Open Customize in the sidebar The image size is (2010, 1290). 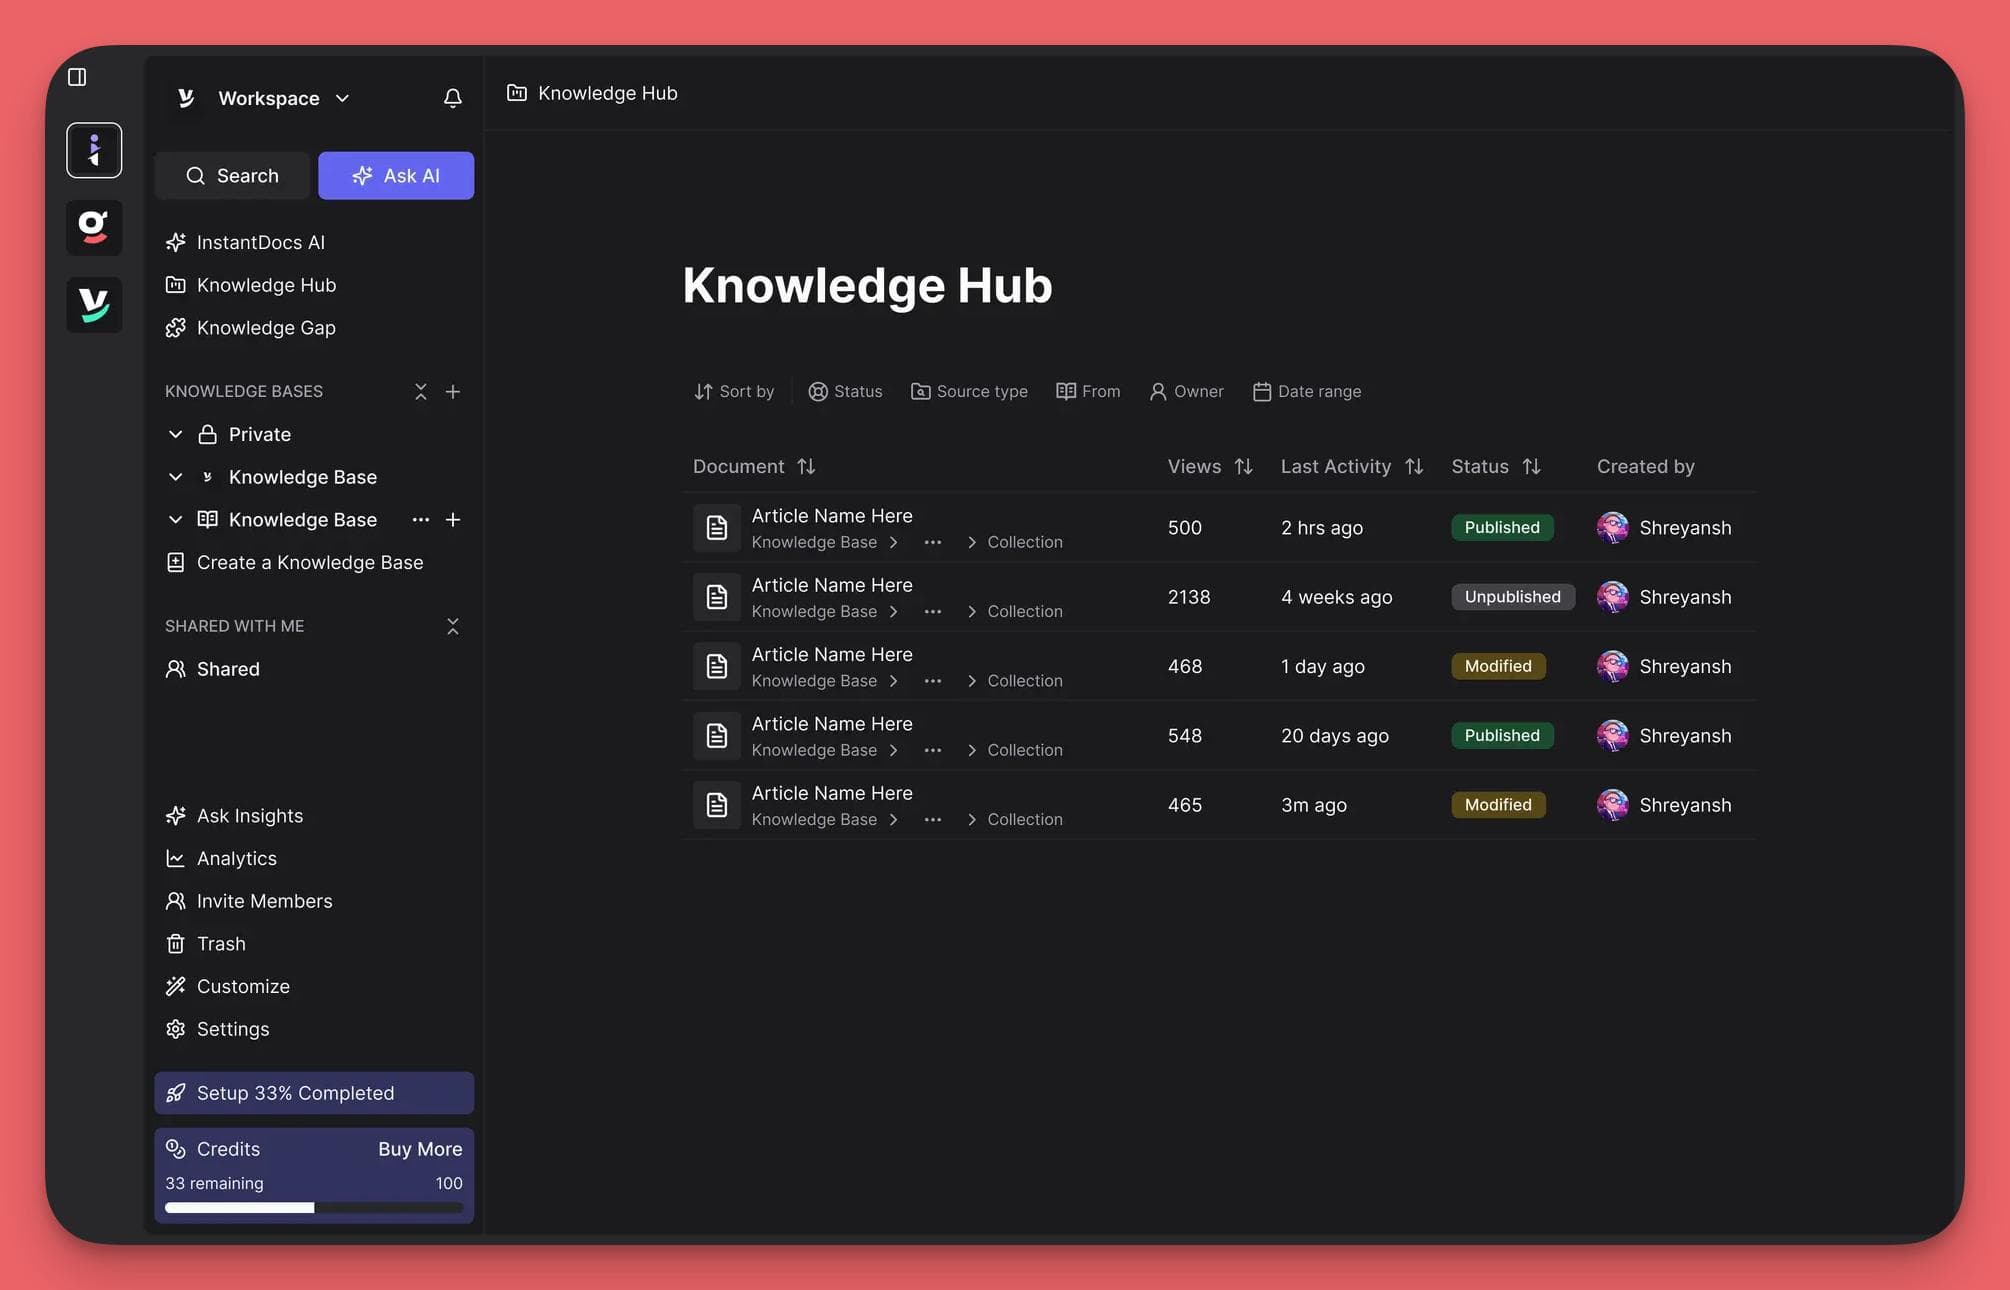(x=243, y=986)
